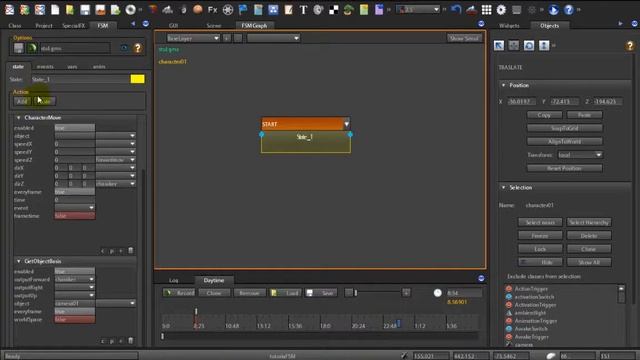640x360 pixels.
Task: Click the select arrow tool in Objects panel
Action: pos(499,45)
